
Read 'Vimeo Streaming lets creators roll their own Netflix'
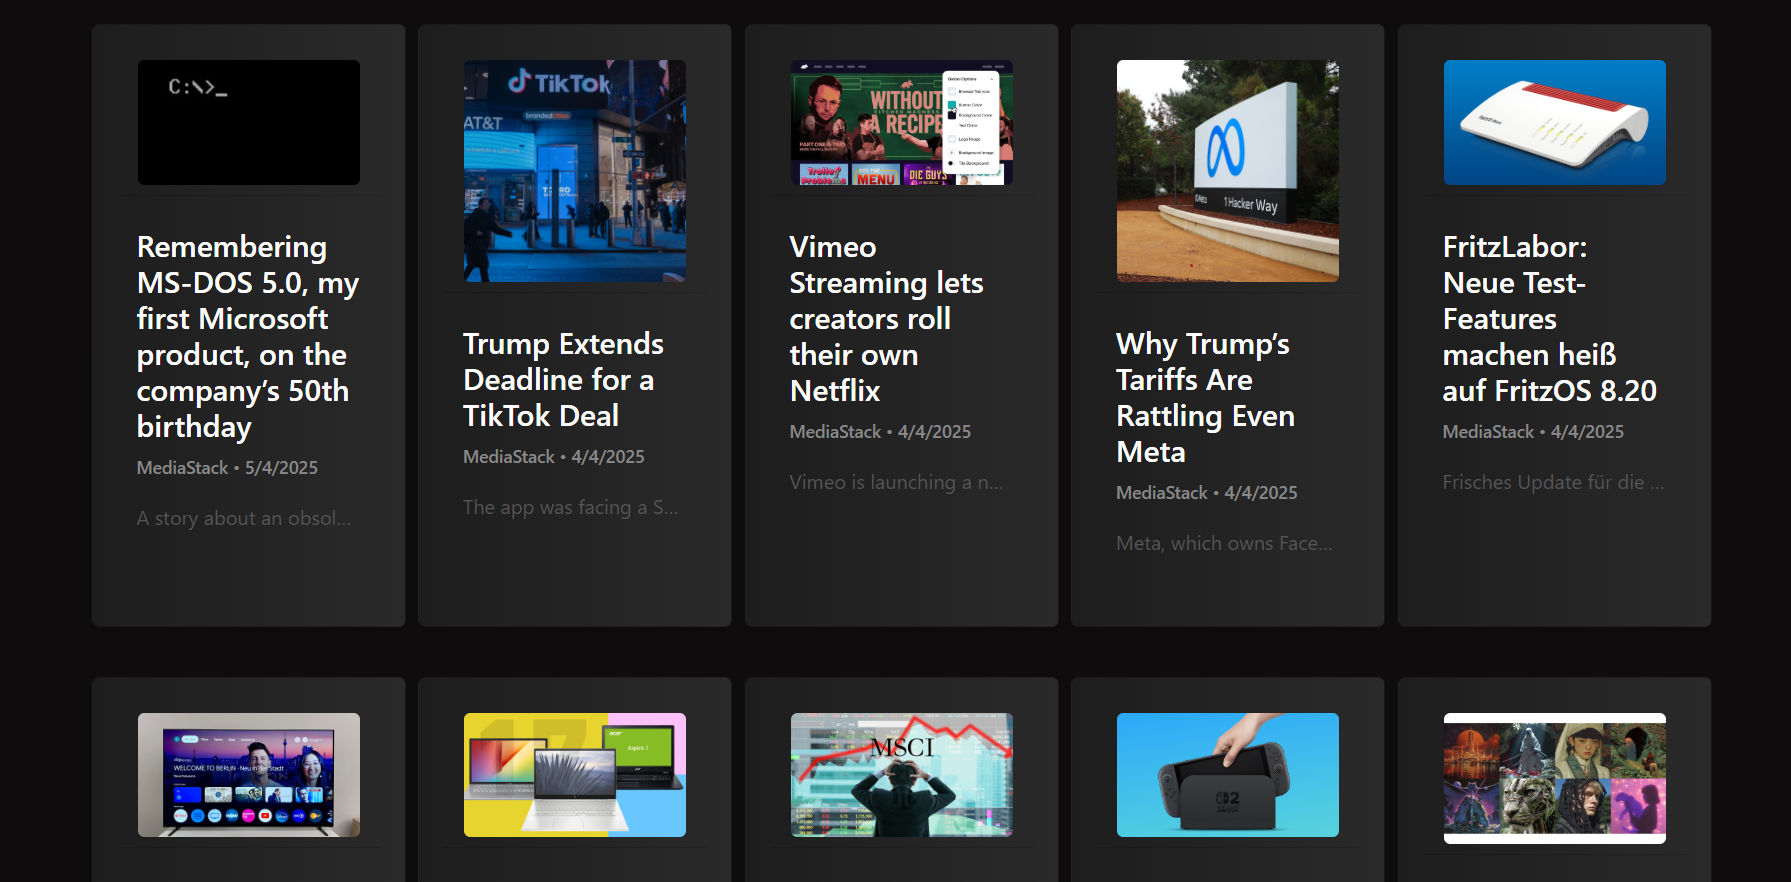pyautogui.click(x=887, y=319)
